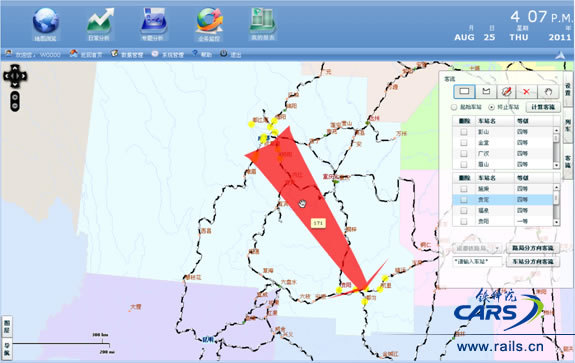Activate the hand pan tool
Image resolution: width=575 pixels, height=363 pixels.
click(548, 92)
